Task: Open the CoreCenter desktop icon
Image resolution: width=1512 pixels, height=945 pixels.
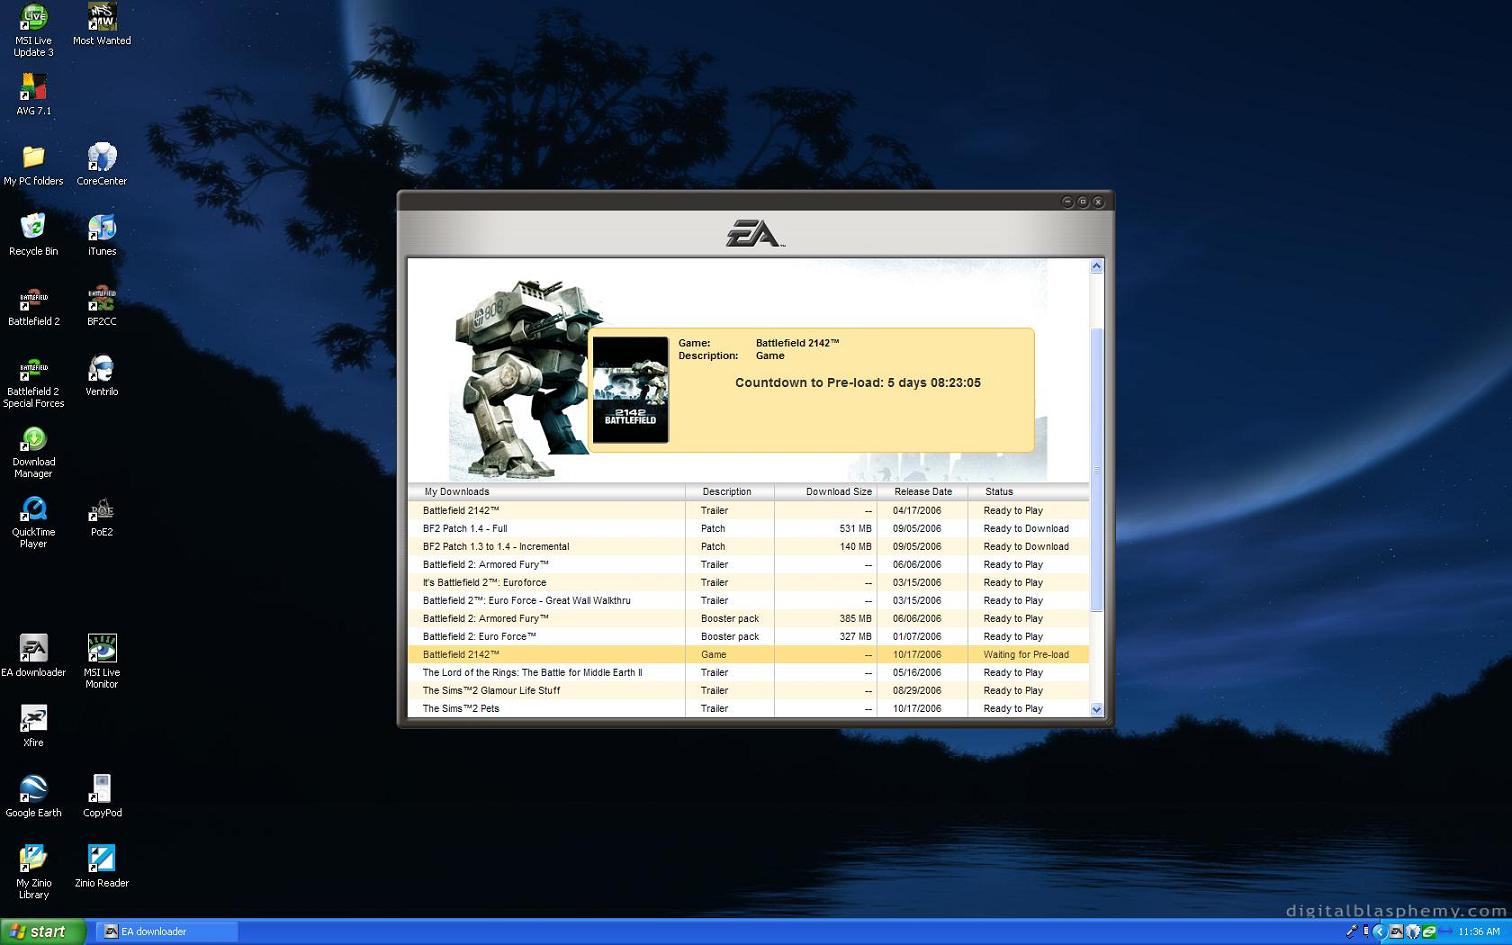Action: pos(101,160)
